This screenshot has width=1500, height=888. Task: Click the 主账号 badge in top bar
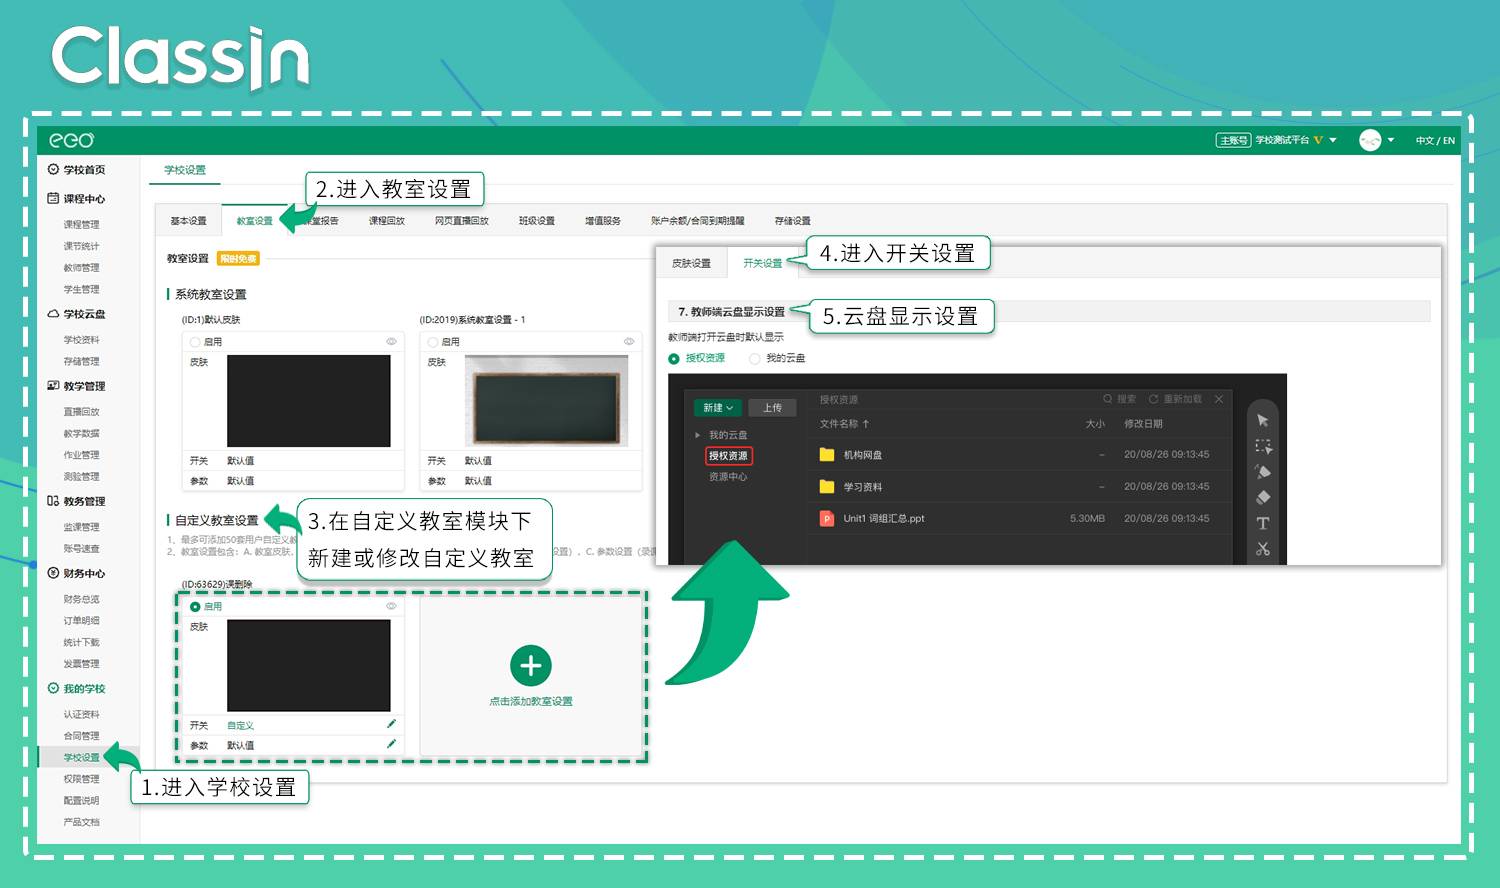(x=1233, y=140)
